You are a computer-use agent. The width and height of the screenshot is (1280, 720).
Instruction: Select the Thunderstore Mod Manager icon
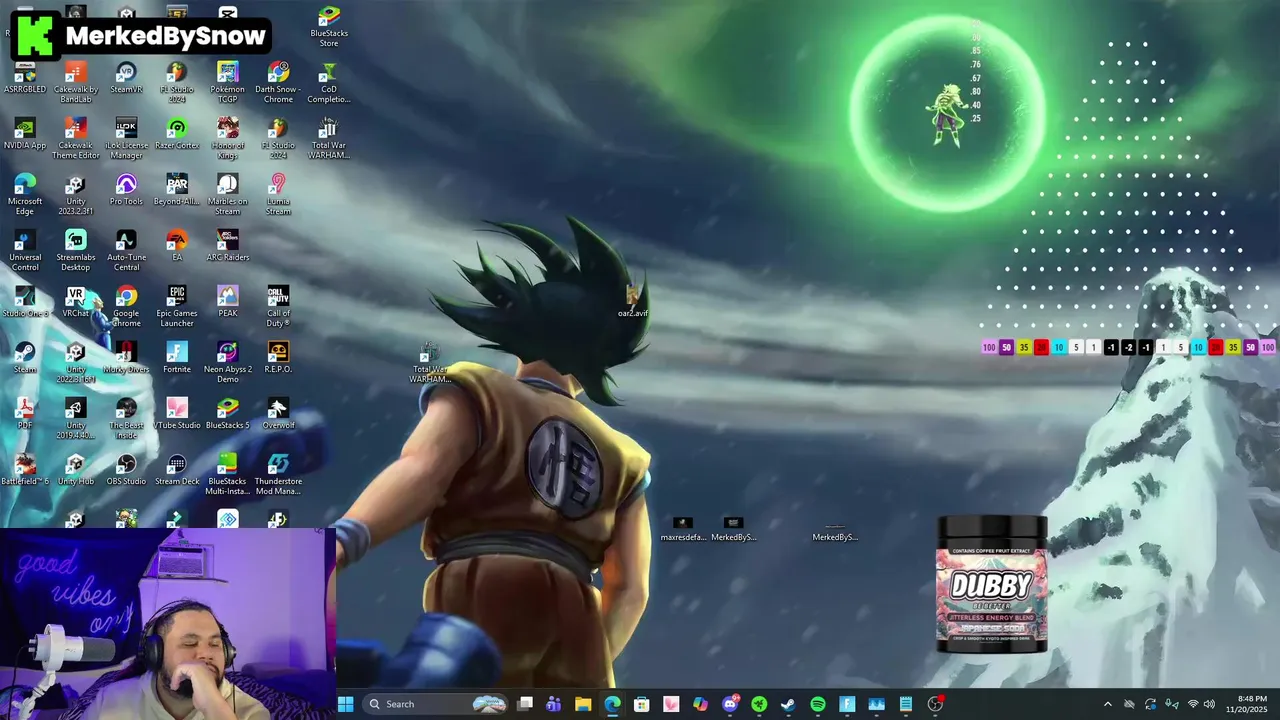pyautogui.click(x=278, y=475)
